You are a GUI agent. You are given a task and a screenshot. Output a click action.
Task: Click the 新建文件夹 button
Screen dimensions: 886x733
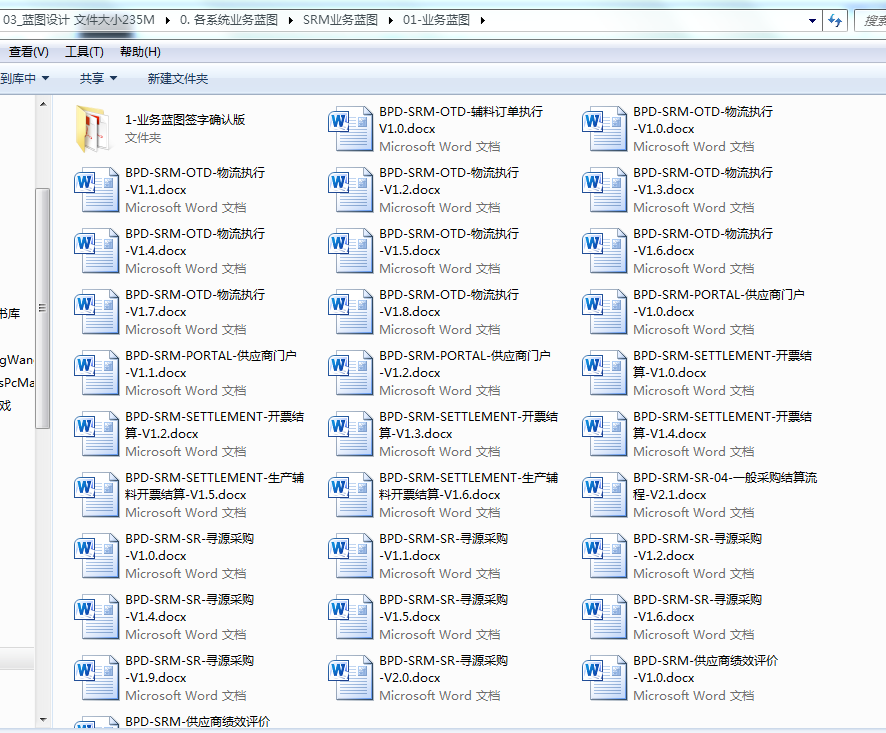[177, 78]
